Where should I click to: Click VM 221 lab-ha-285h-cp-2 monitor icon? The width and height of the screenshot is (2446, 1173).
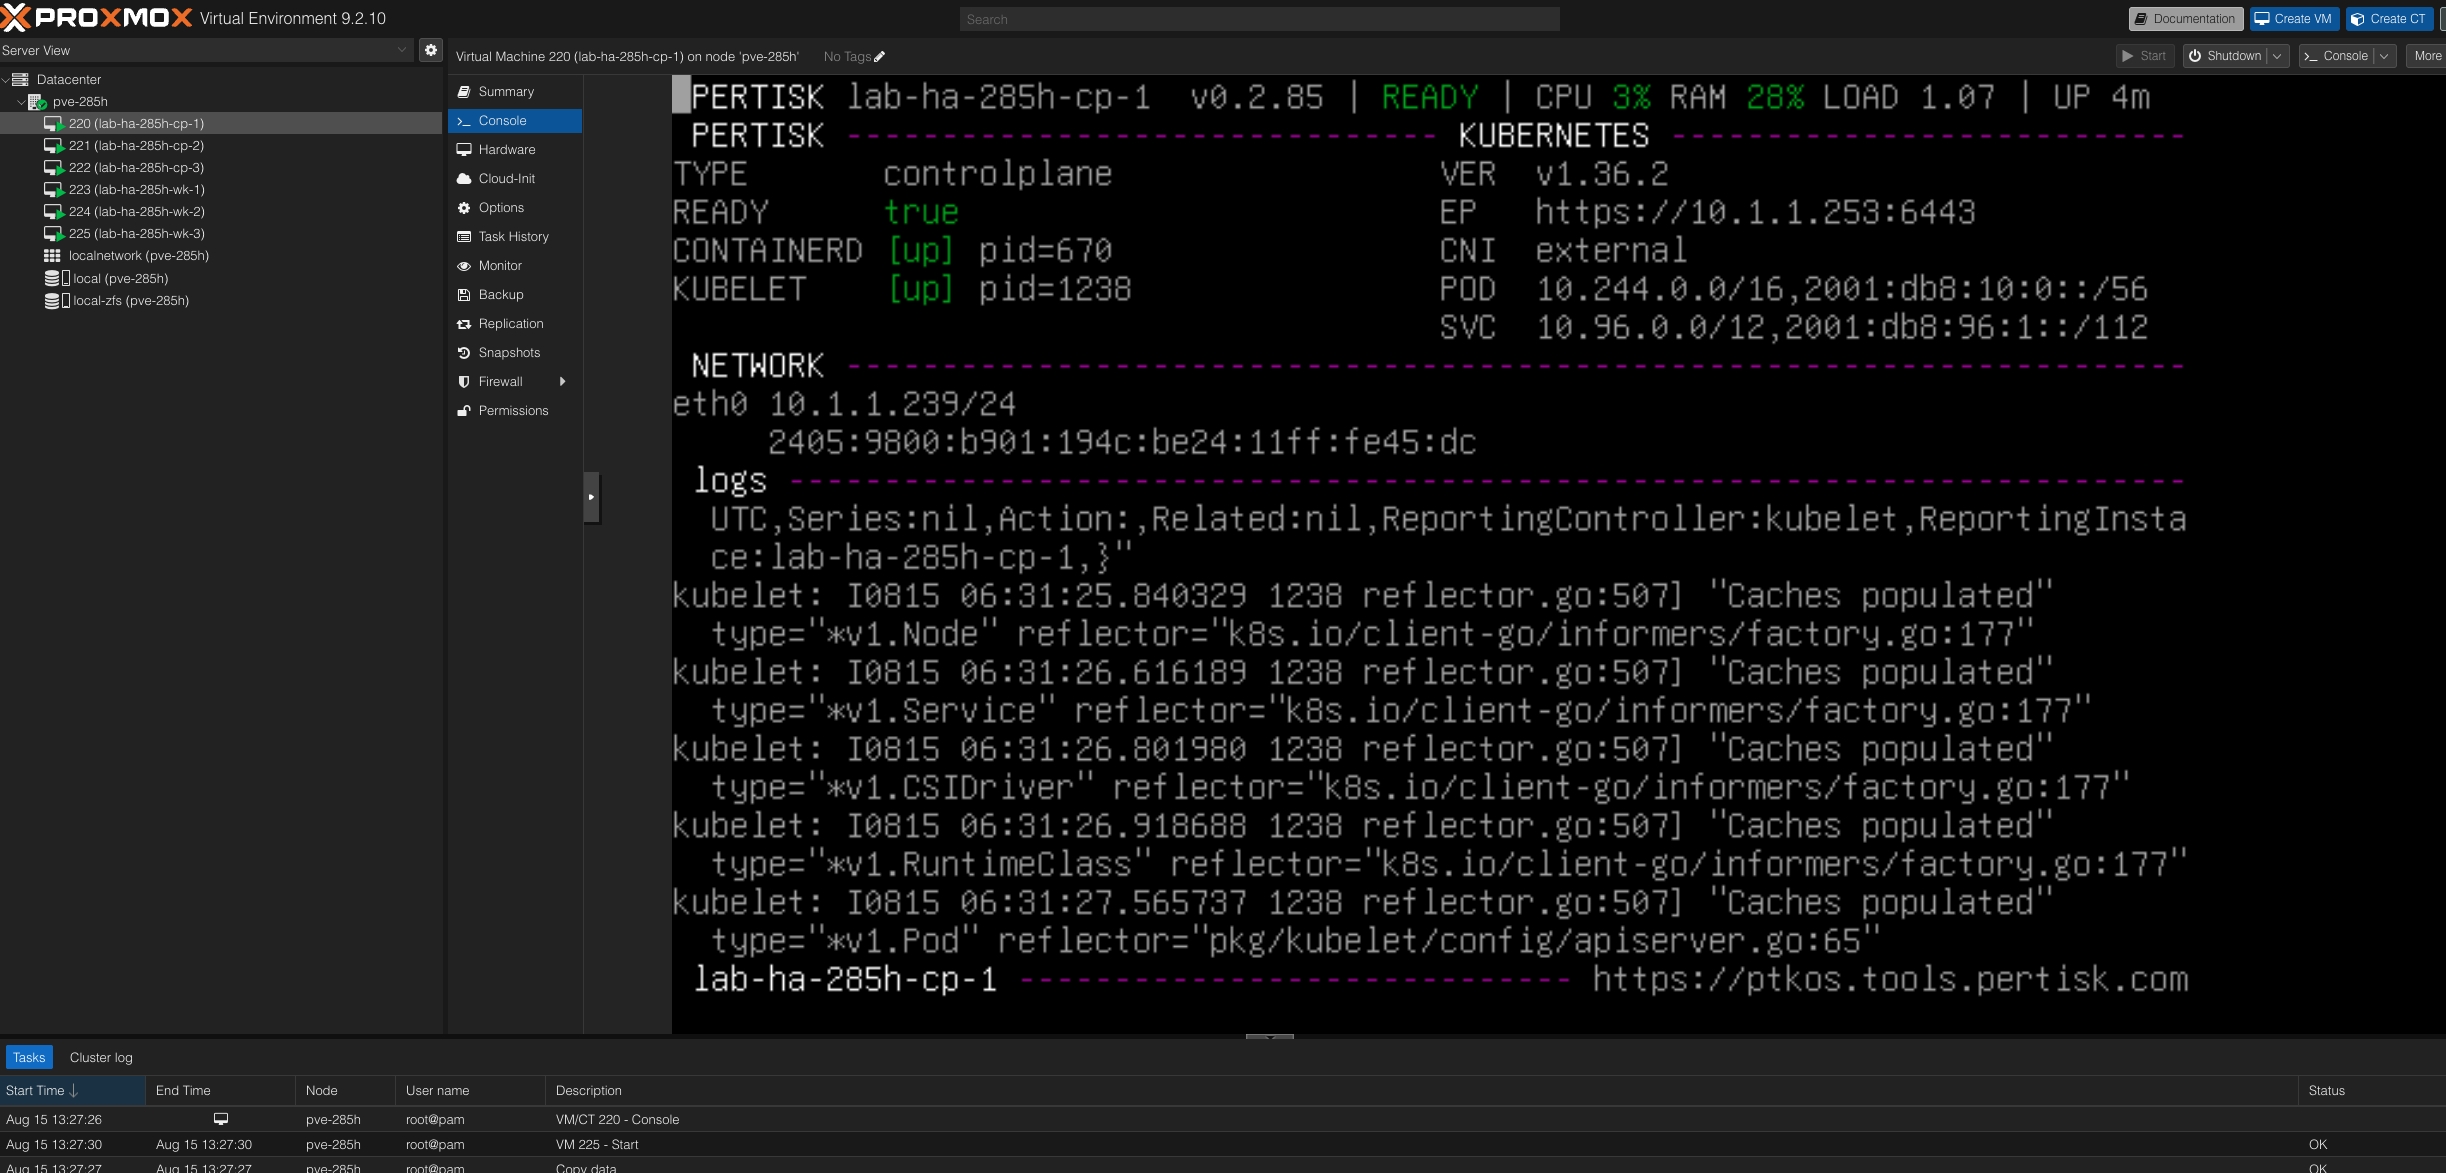[x=54, y=146]
